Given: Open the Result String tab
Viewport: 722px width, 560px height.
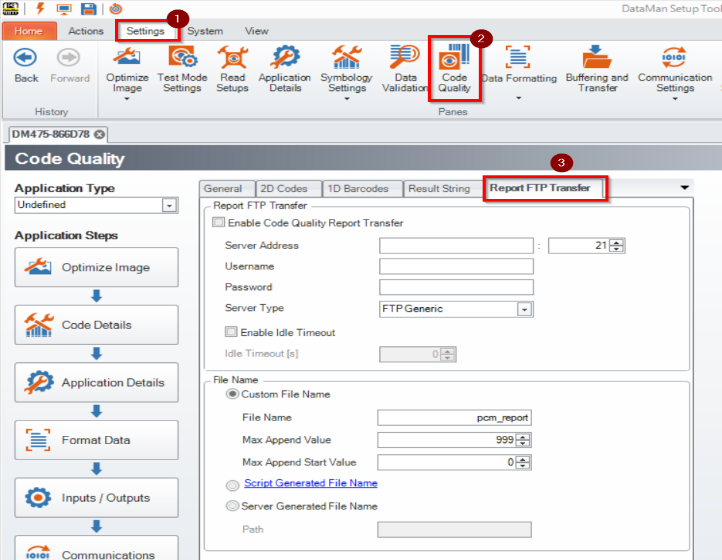Looking at the screenshot, I should [x=443, y=189].
